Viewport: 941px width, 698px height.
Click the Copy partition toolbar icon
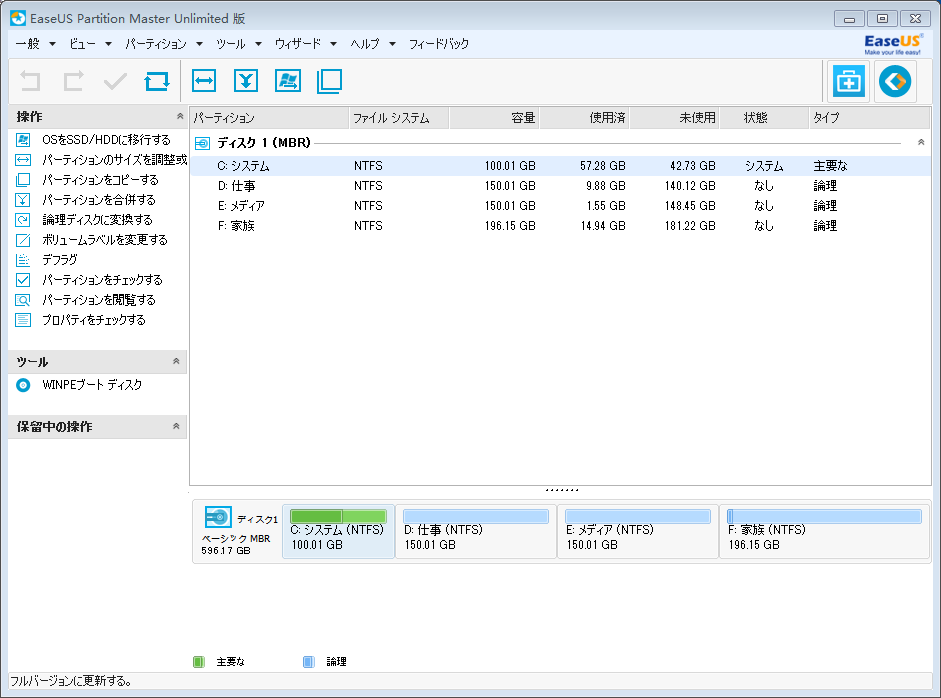pos(329,81)
